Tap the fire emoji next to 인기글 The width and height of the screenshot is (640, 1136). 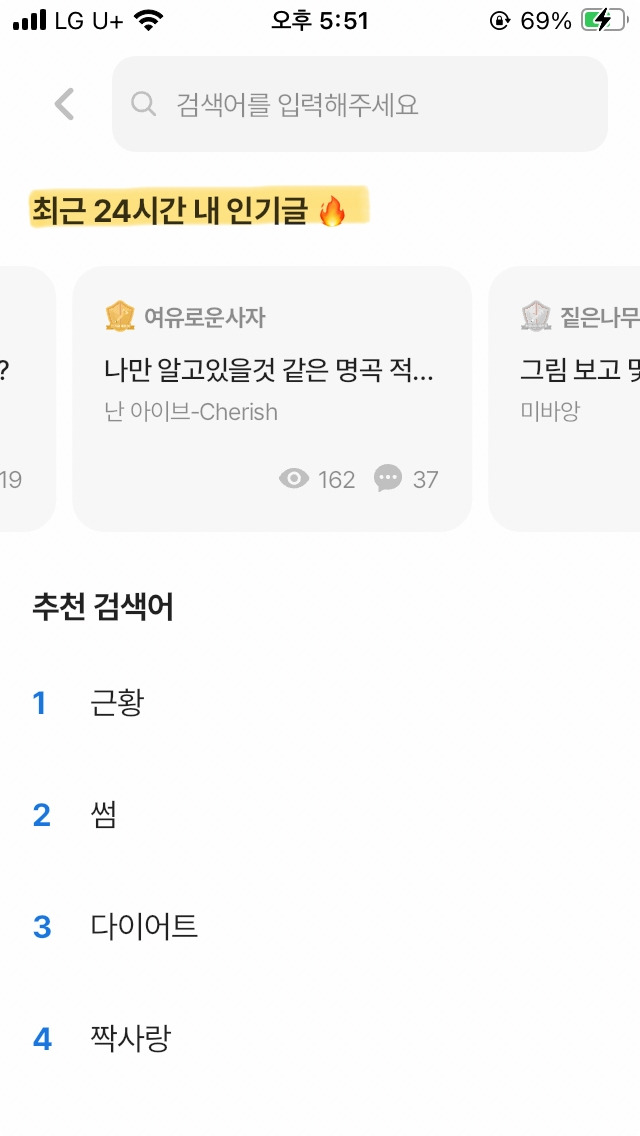(333, 211)
